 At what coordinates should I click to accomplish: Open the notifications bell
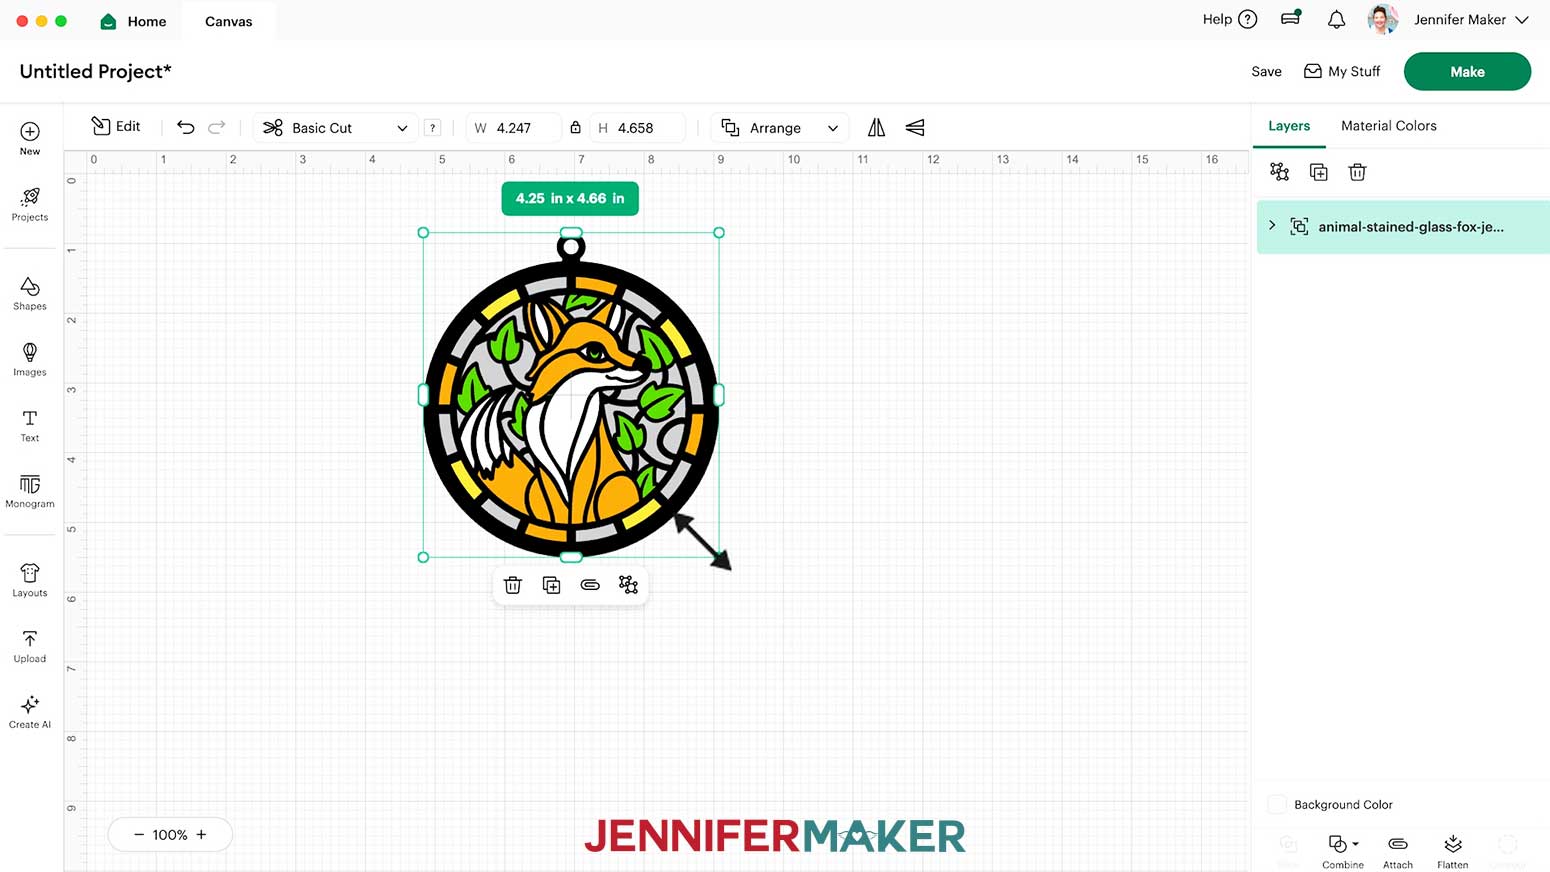(x=1336, y=19)
